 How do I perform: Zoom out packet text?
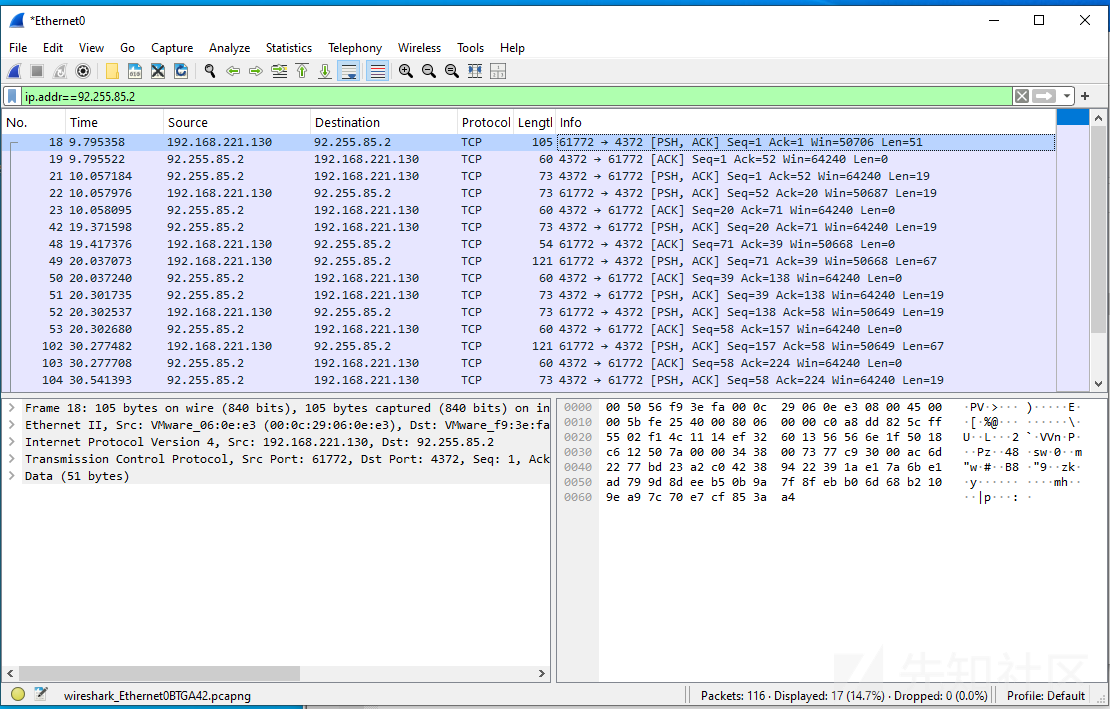[x=429, y=71]
